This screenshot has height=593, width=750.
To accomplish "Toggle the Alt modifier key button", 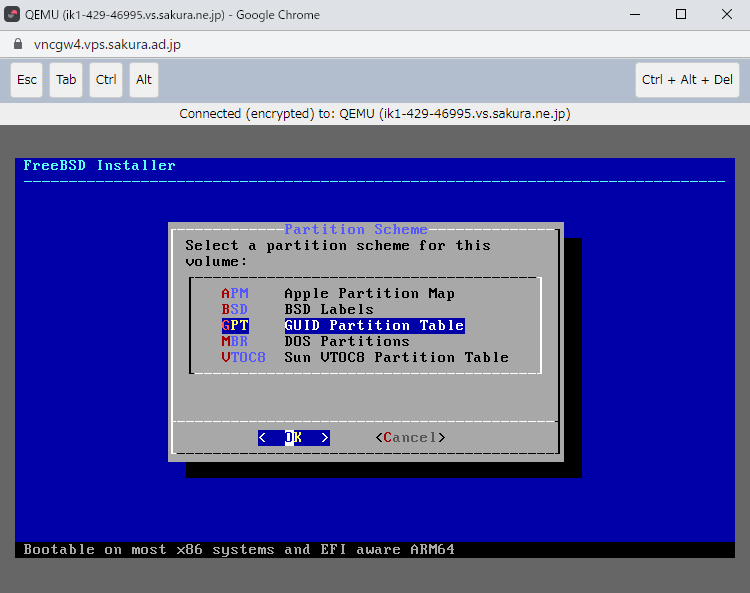I will 144,80.
